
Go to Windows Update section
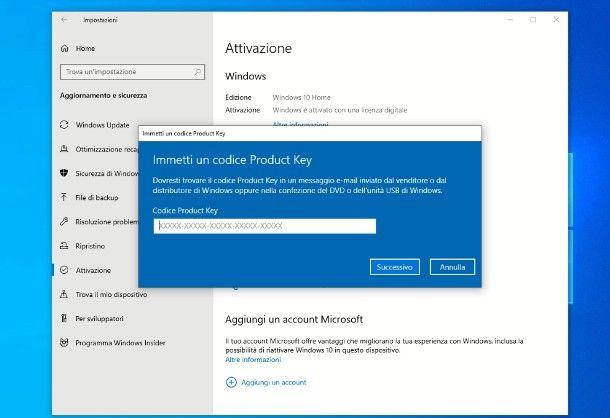pos(102,125)
